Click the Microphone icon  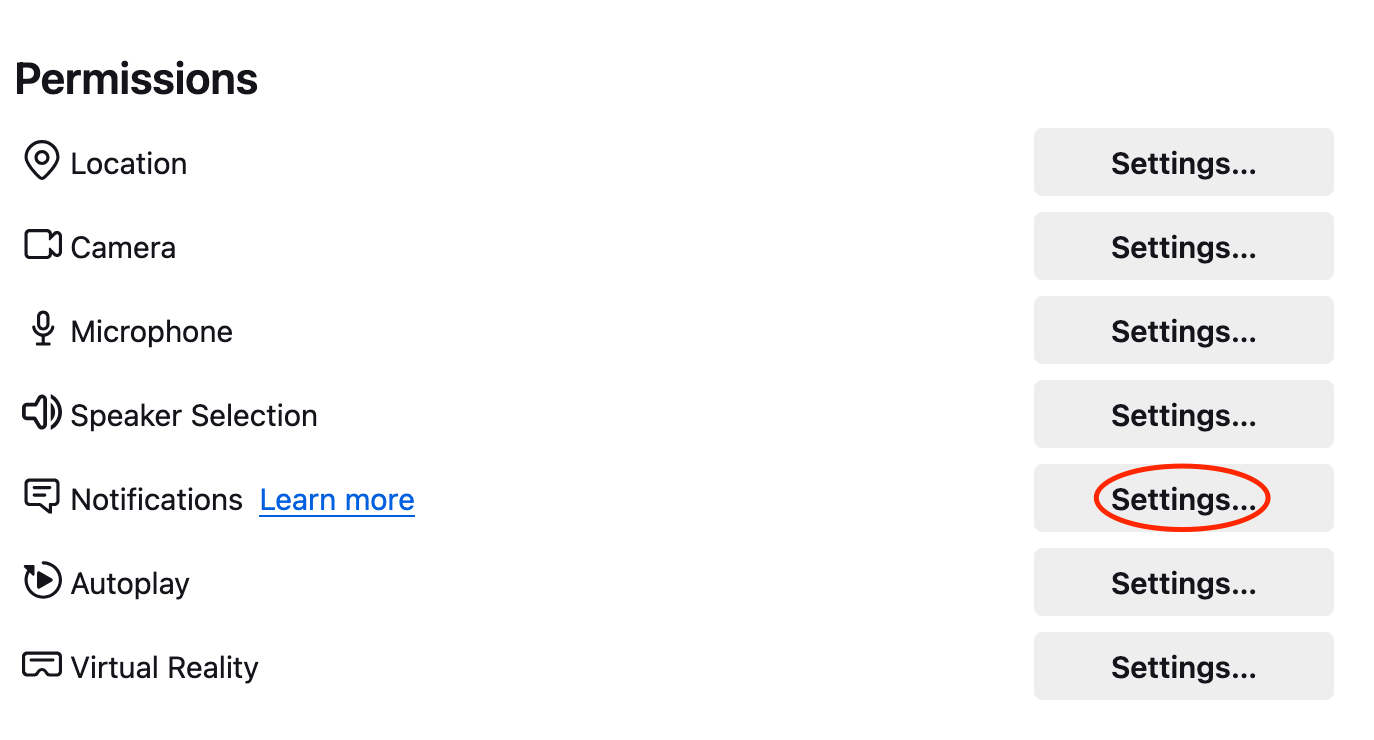(x=42, y=329)
